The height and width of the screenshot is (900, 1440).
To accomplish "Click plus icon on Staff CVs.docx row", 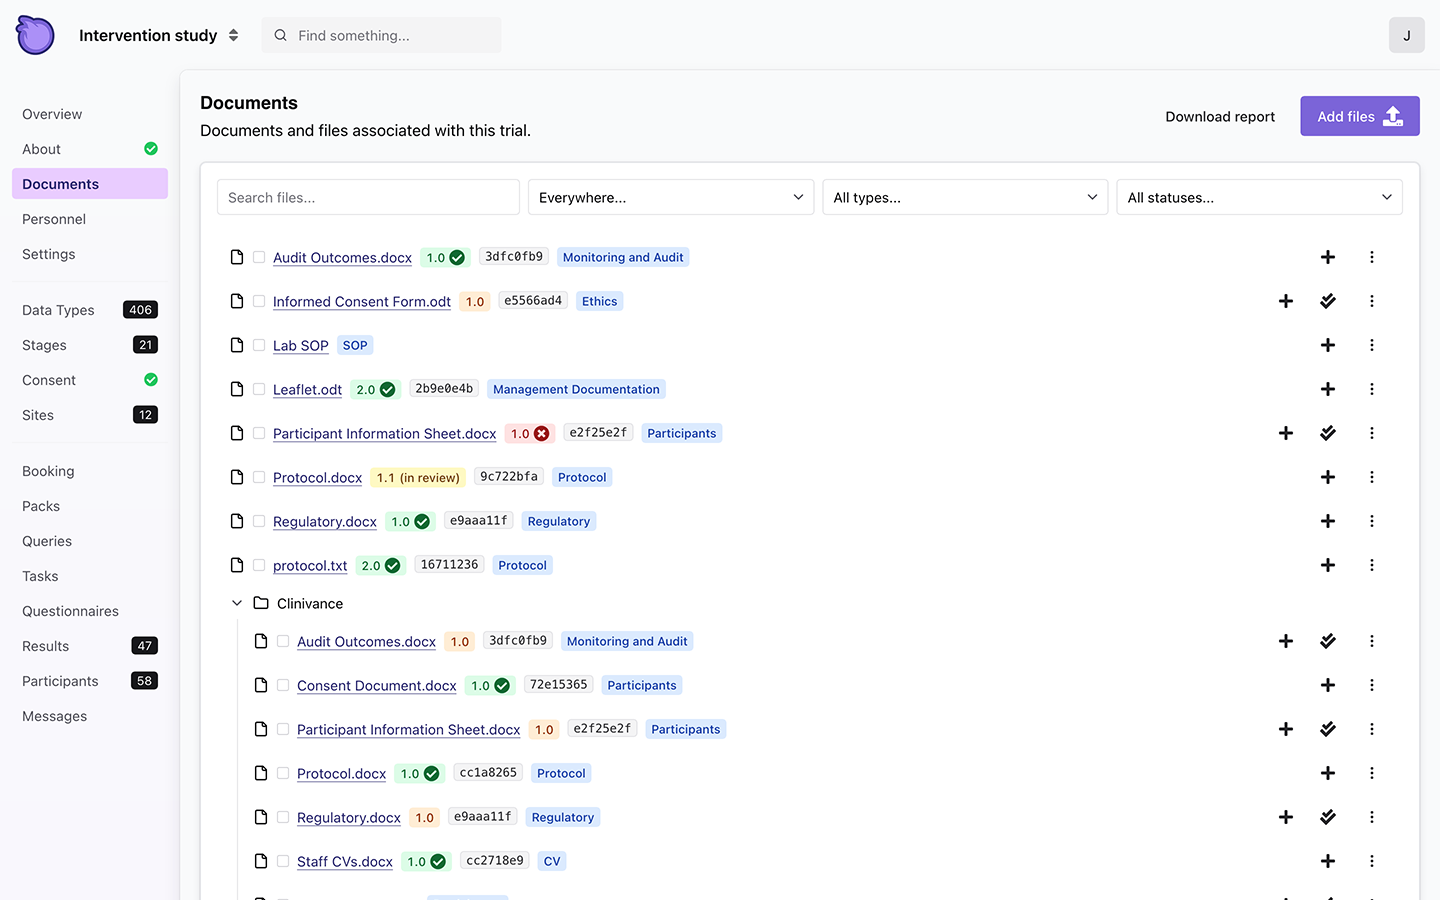I will click(1328, 861).
